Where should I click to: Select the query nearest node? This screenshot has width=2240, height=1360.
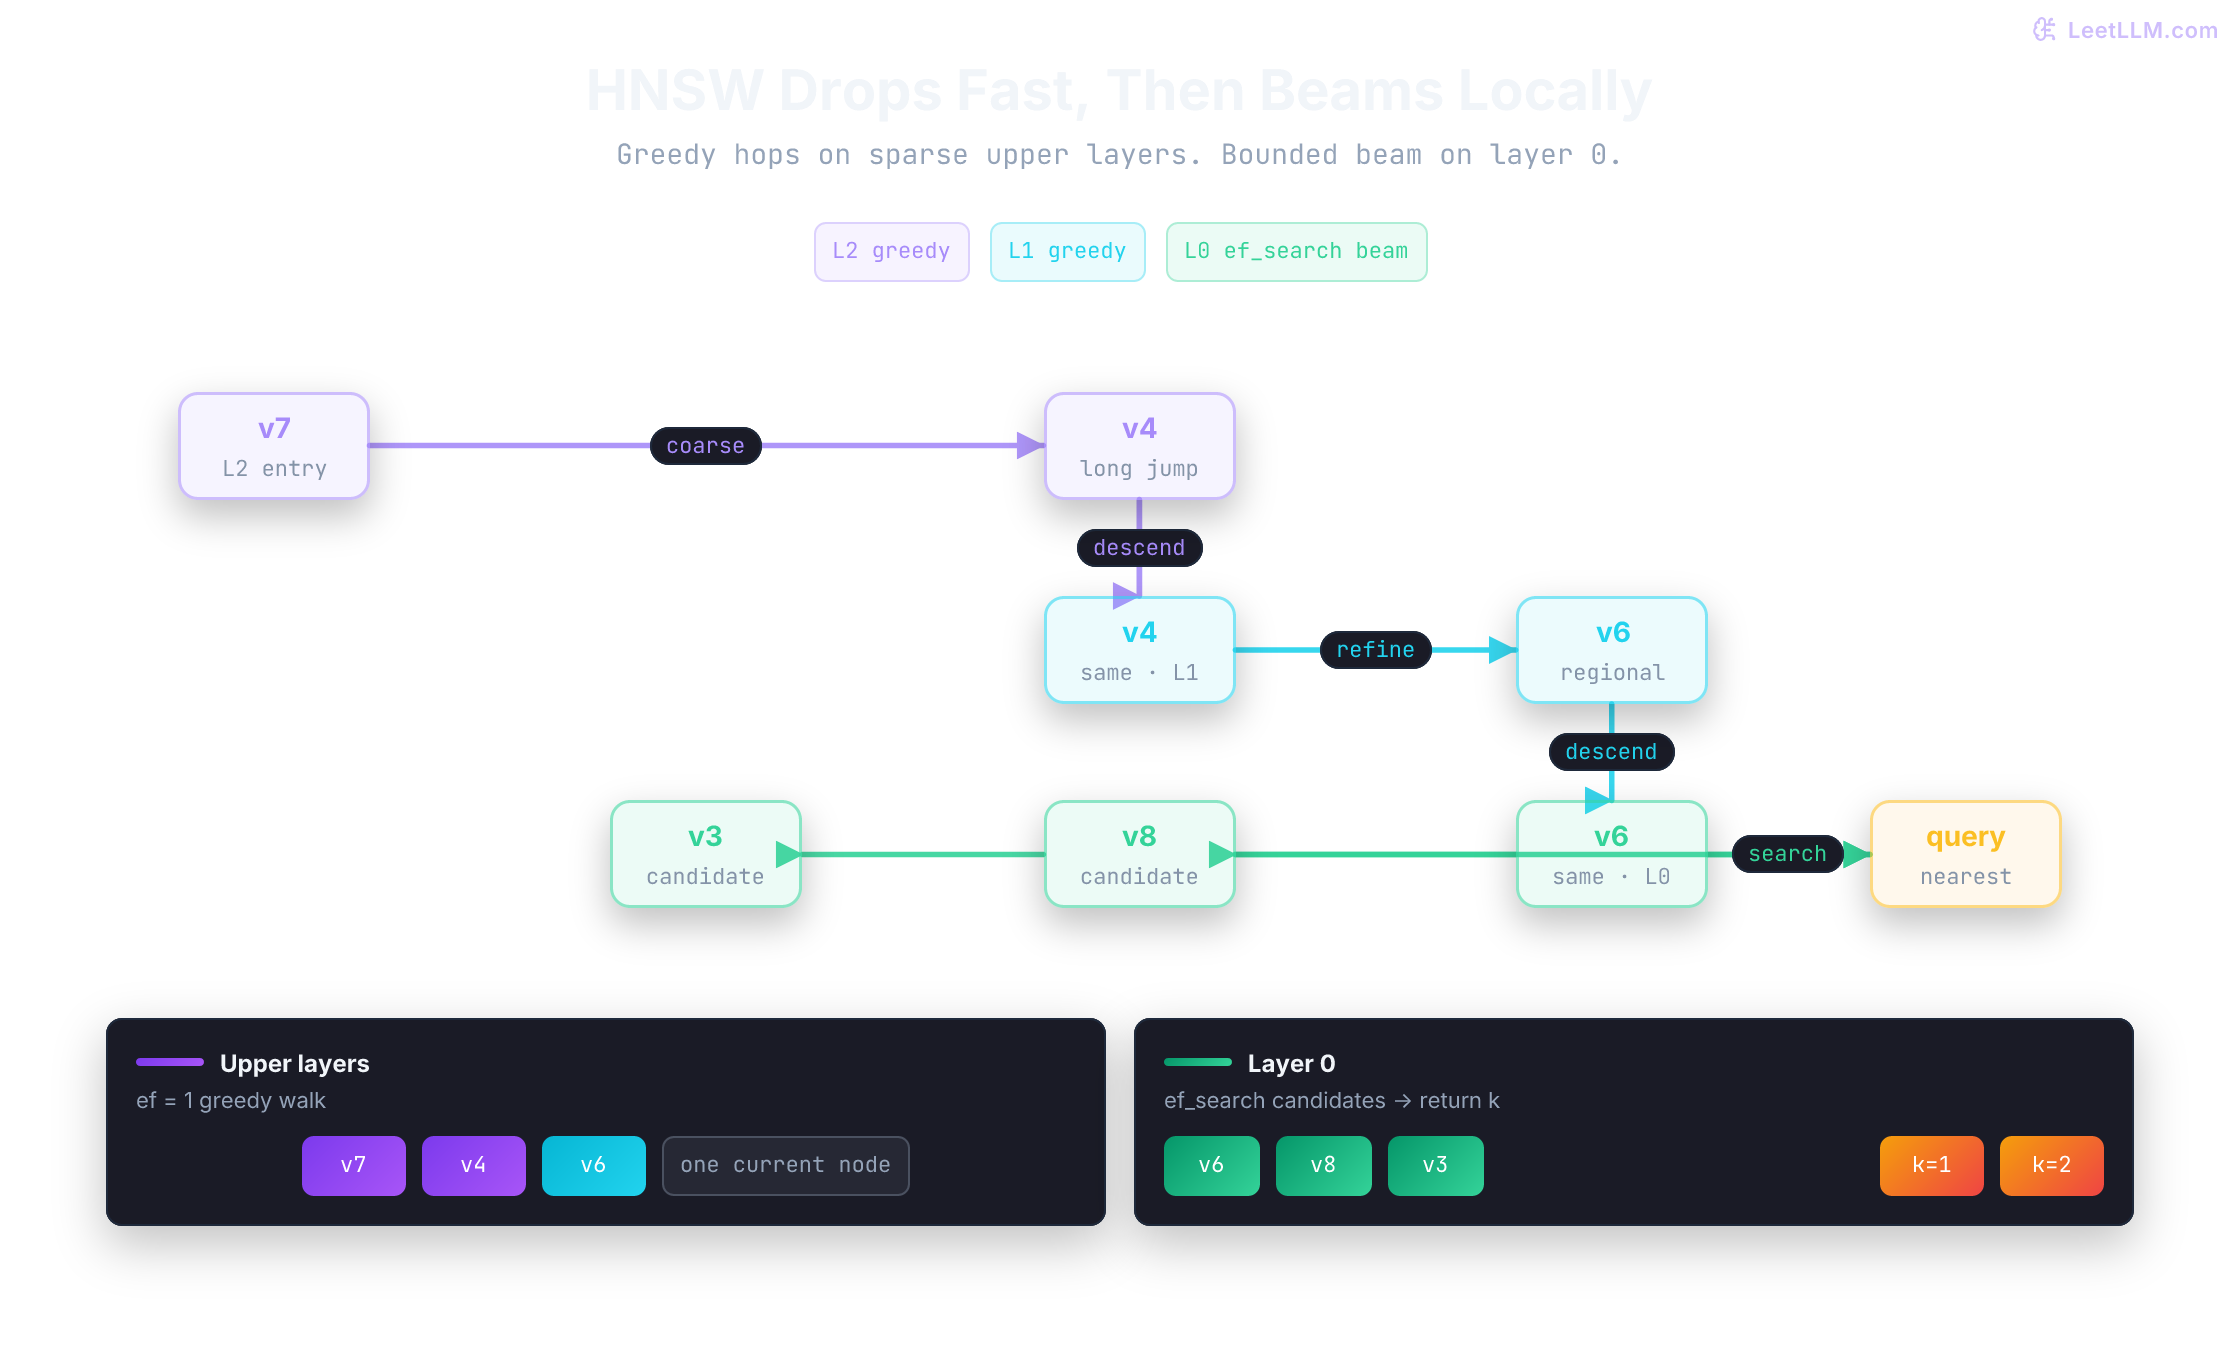pyautogui.click(x=1965, y=854)
